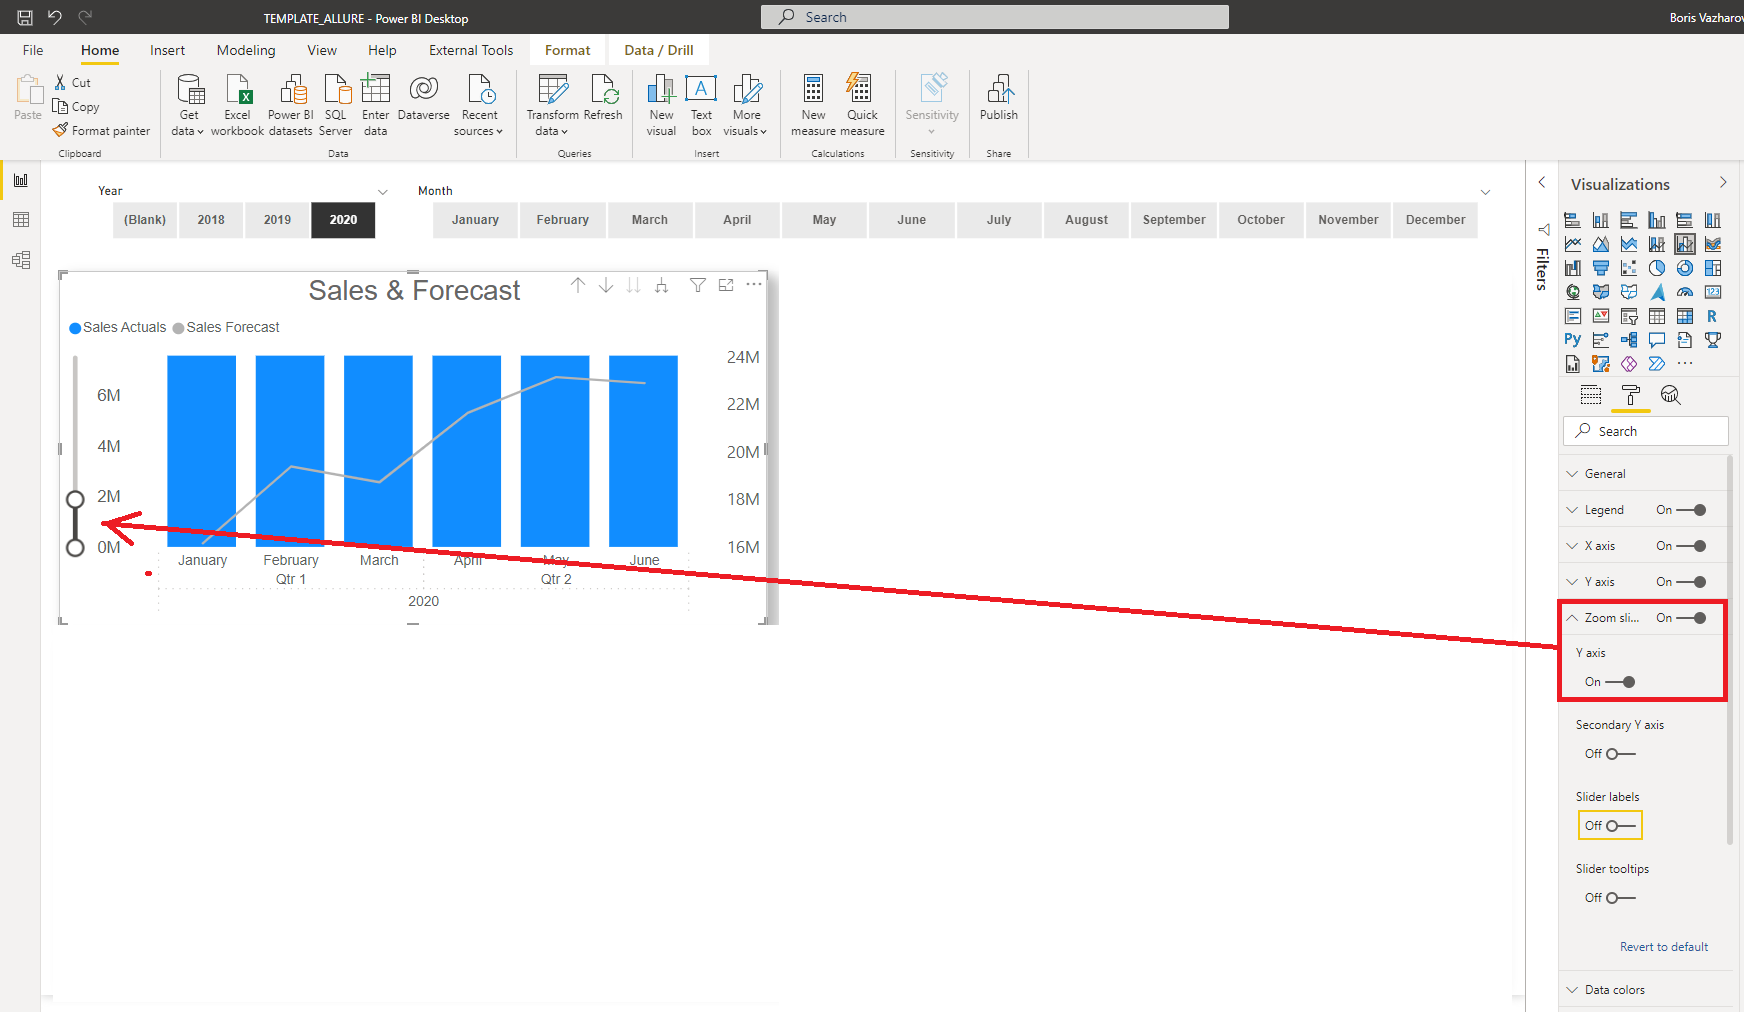Open Power BI datasets
The width and height of the screenshot is (1744, 1012).
click(291, 105)
